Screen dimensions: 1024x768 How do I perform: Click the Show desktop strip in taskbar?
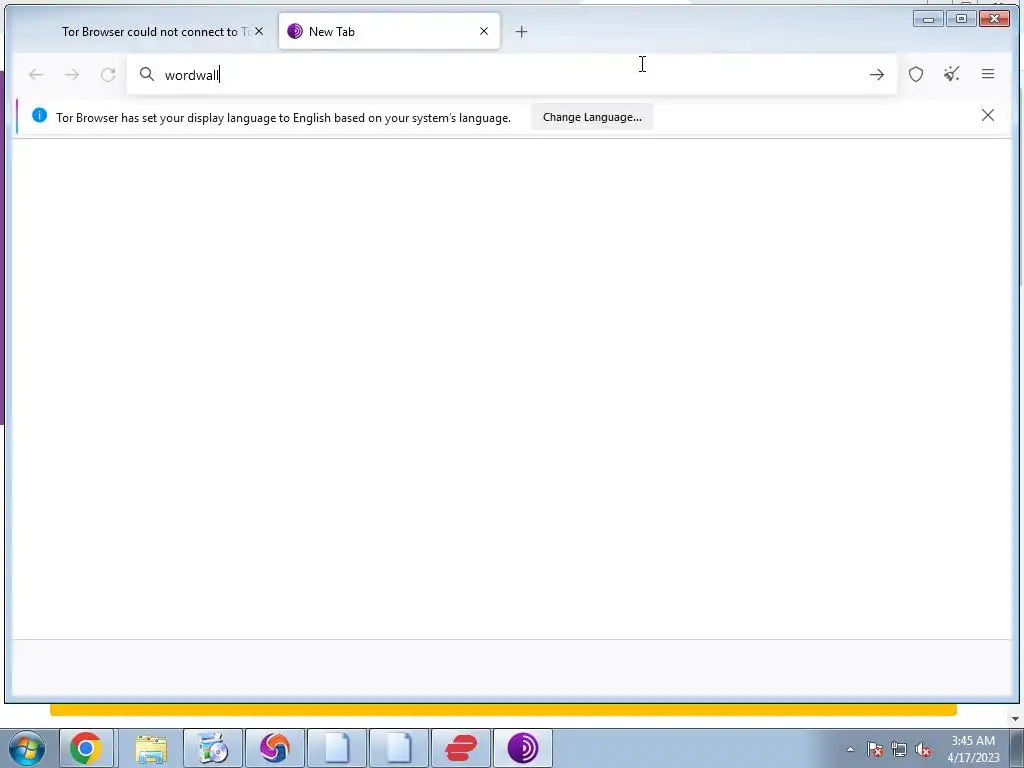pyautogui.click(x=1018, y=748)
